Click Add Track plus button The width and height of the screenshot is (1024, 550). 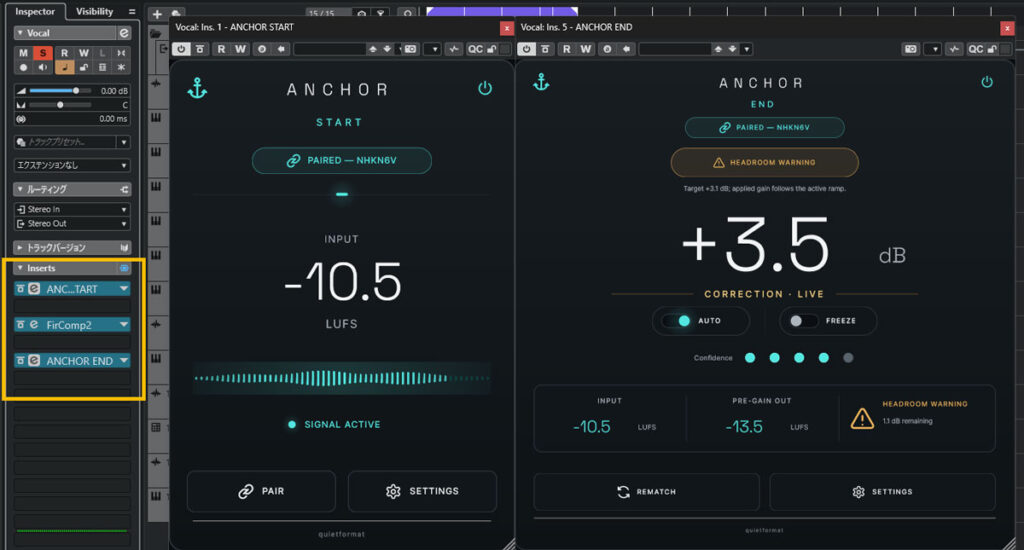pyautogui.click(x=157, y=14)
